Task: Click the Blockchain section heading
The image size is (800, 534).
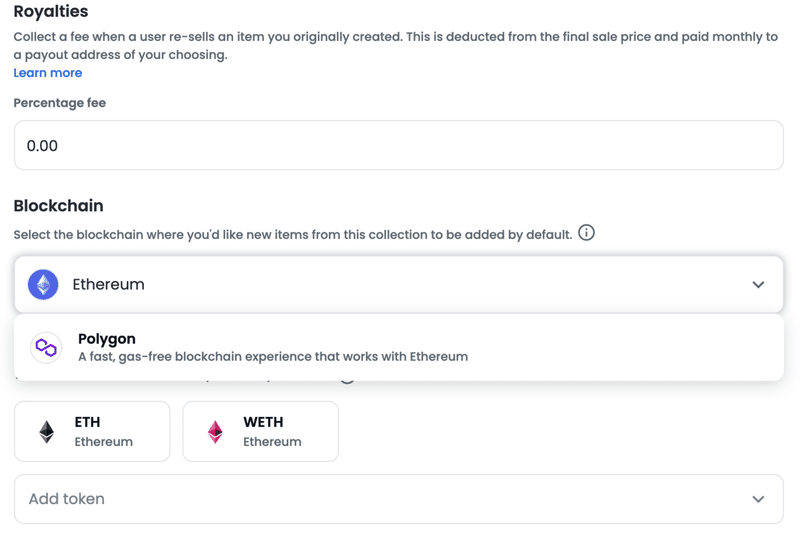Action: (x=58, y=206)
